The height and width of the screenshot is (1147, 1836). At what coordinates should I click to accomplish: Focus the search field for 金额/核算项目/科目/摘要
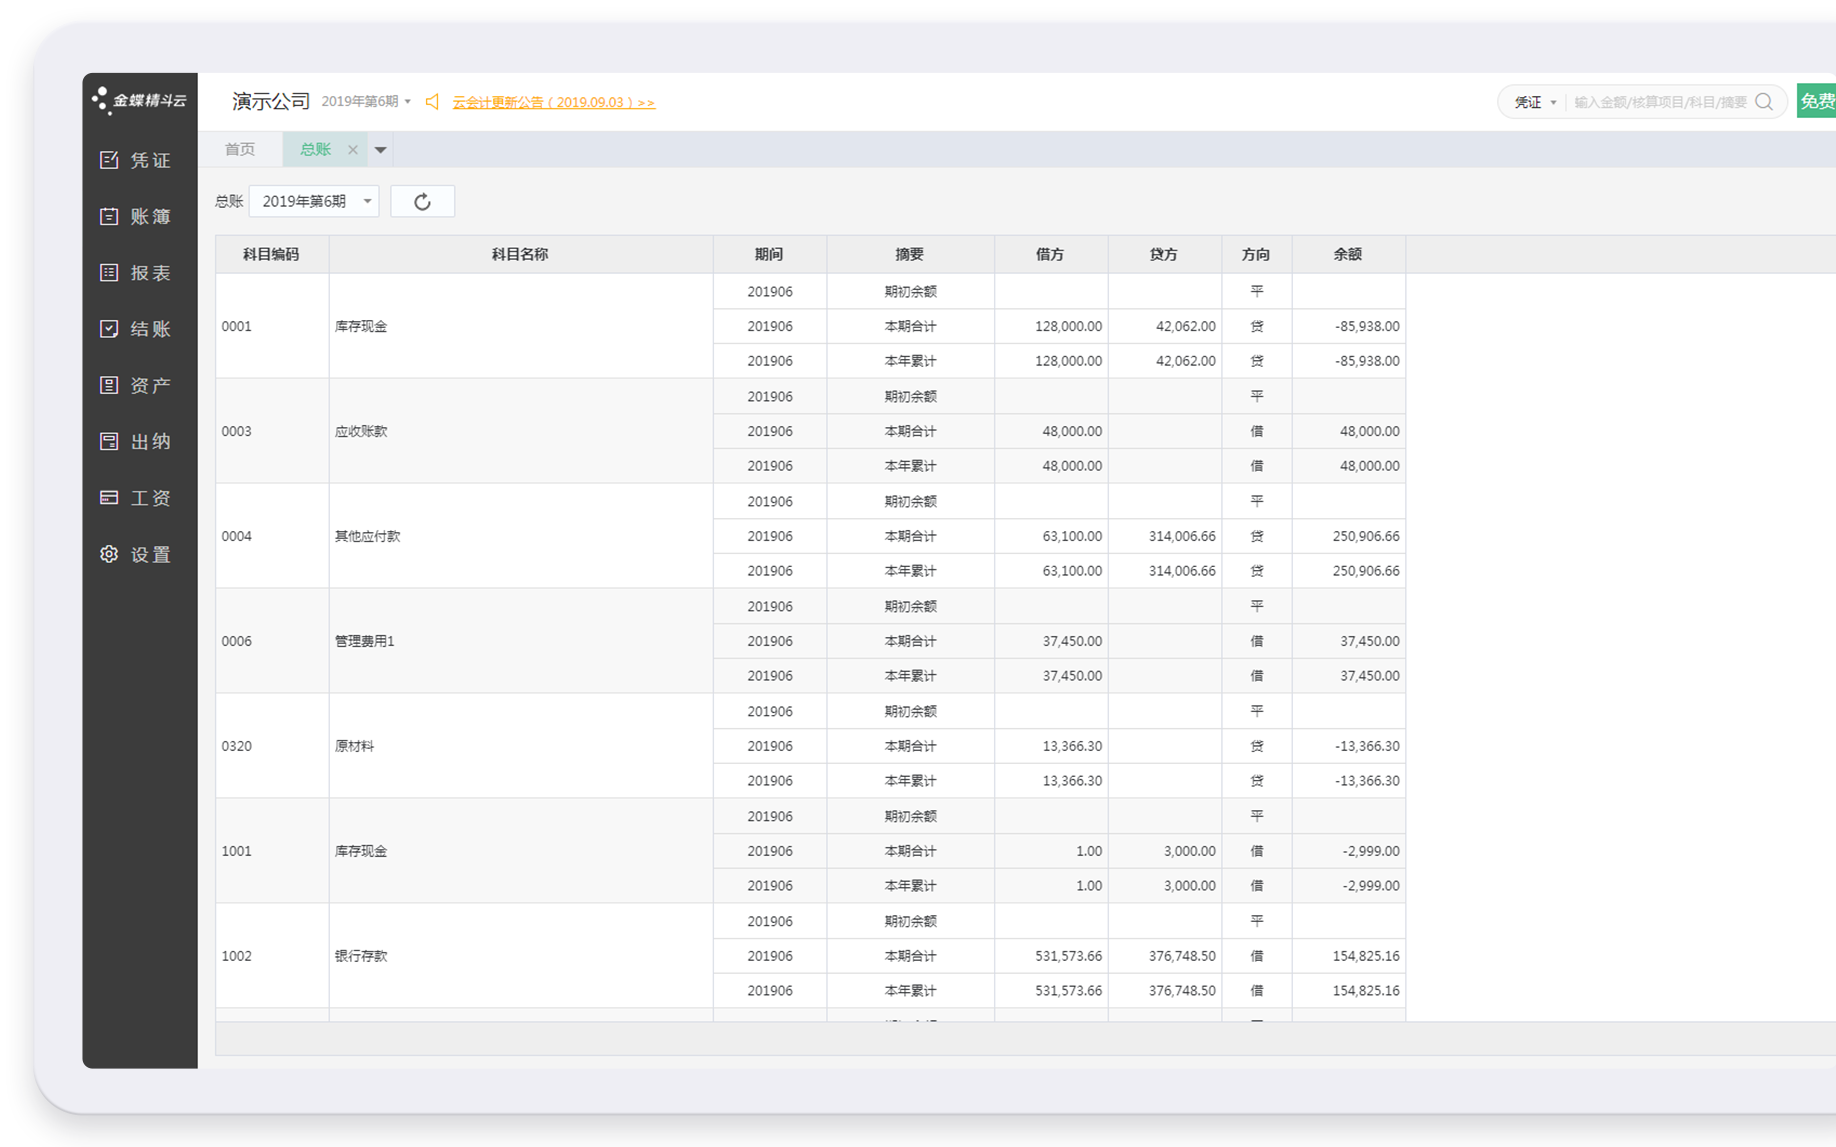click(x=1659, y=102)
